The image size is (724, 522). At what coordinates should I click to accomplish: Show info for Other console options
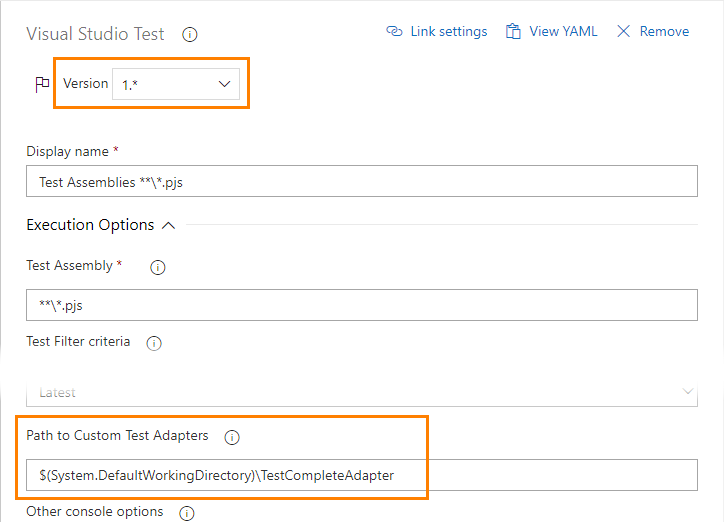tap(186, 513)
